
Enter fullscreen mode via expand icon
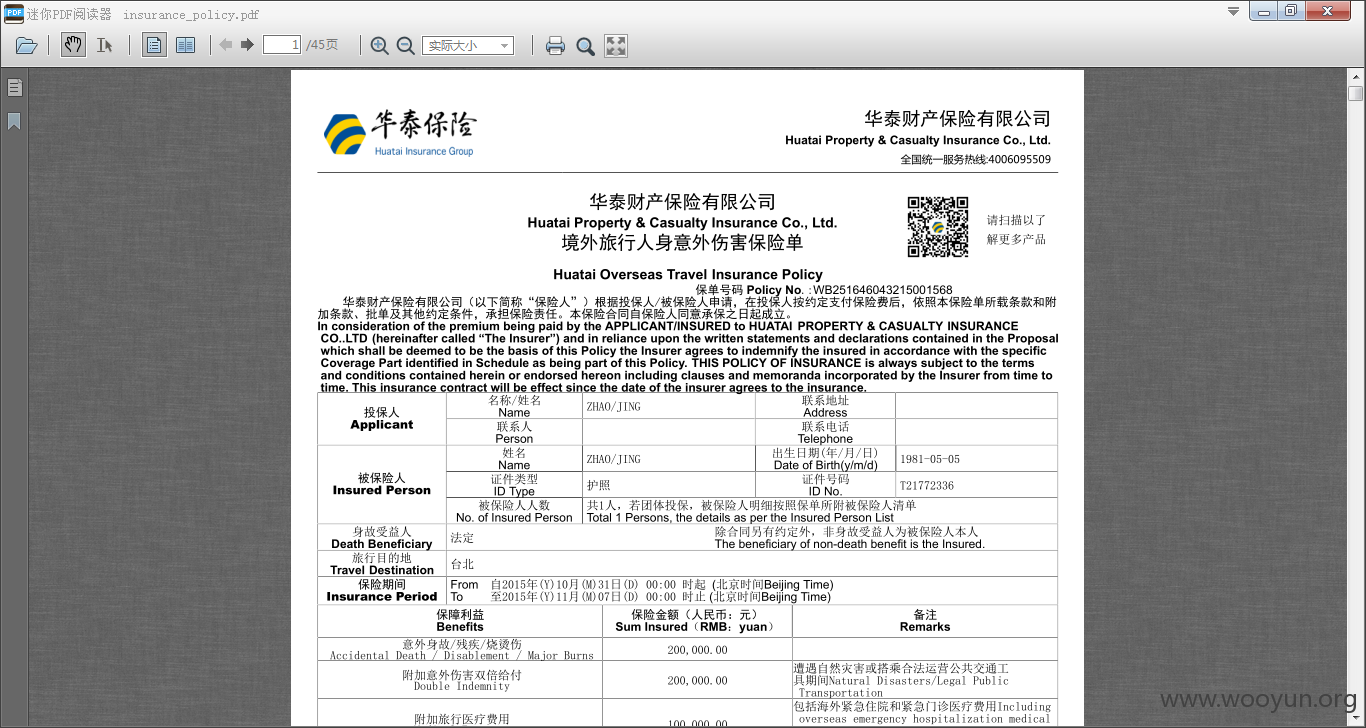coord(616,45)
